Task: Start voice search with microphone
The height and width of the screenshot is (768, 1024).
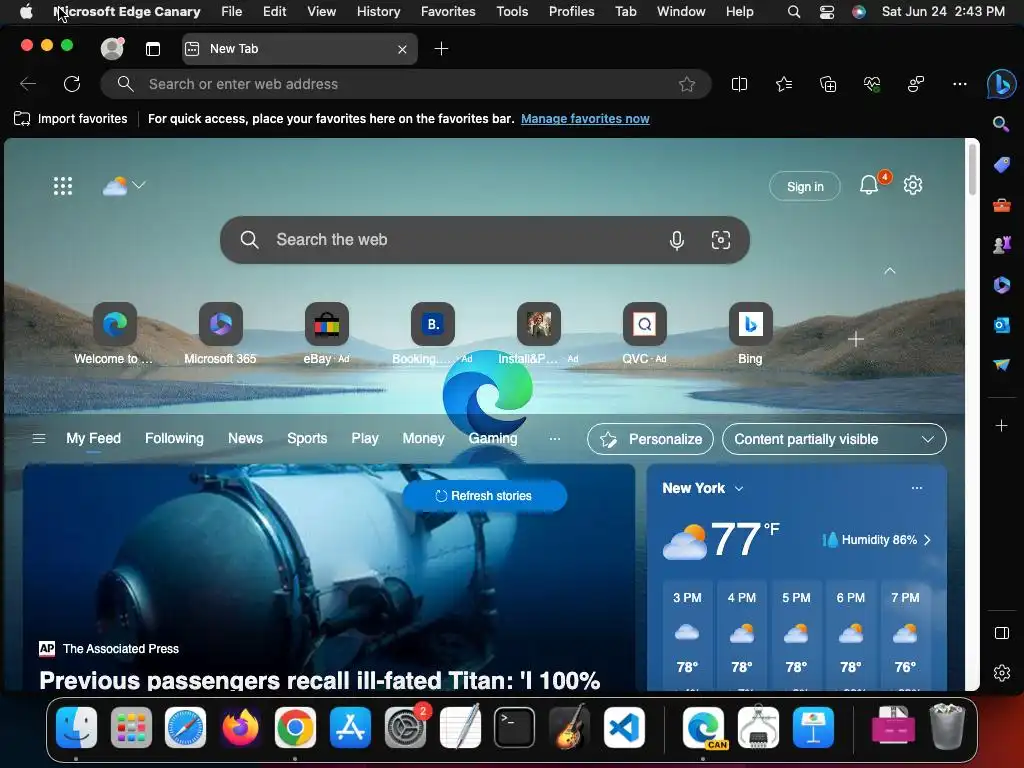Action: coord(677,240)
